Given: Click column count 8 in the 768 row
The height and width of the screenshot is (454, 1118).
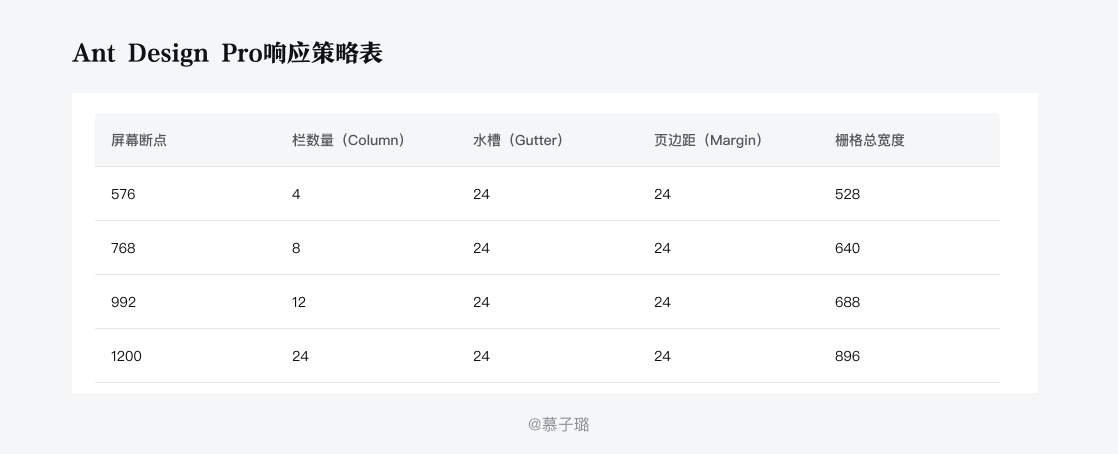Looking at the screenshot, I should [x=296, y=248].
